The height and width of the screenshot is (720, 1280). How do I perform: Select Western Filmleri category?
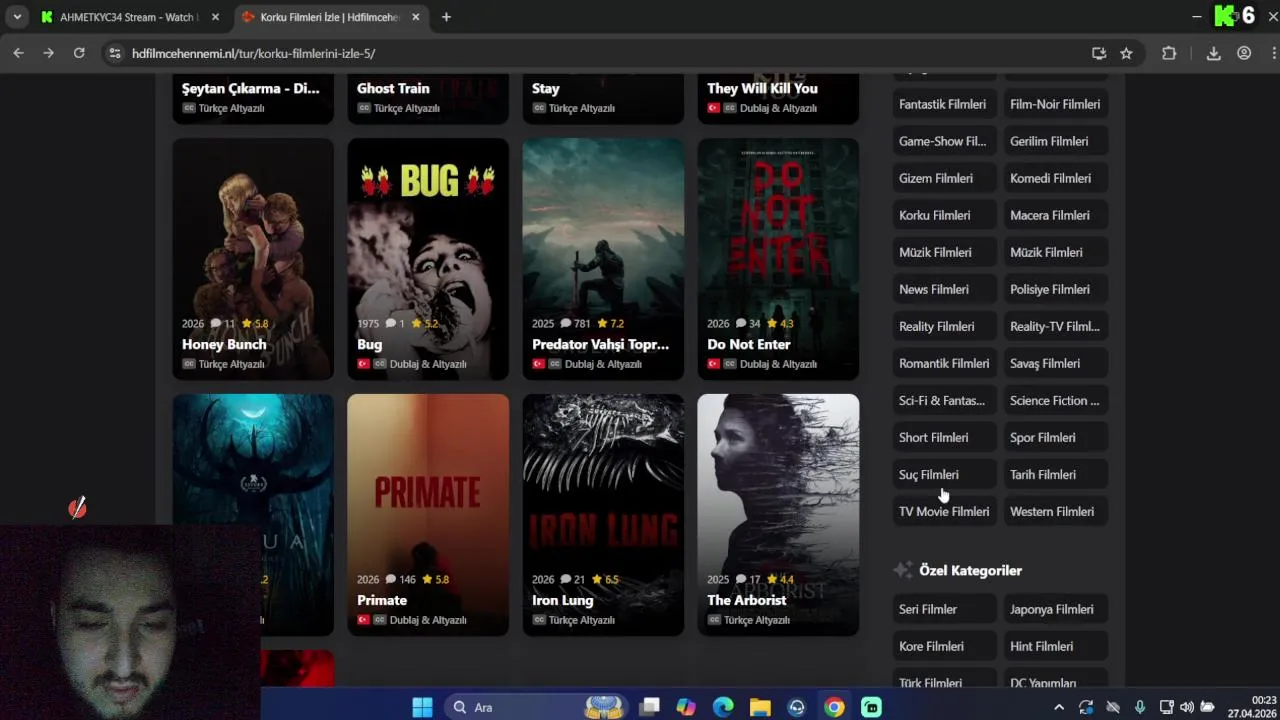(1055, 511)
